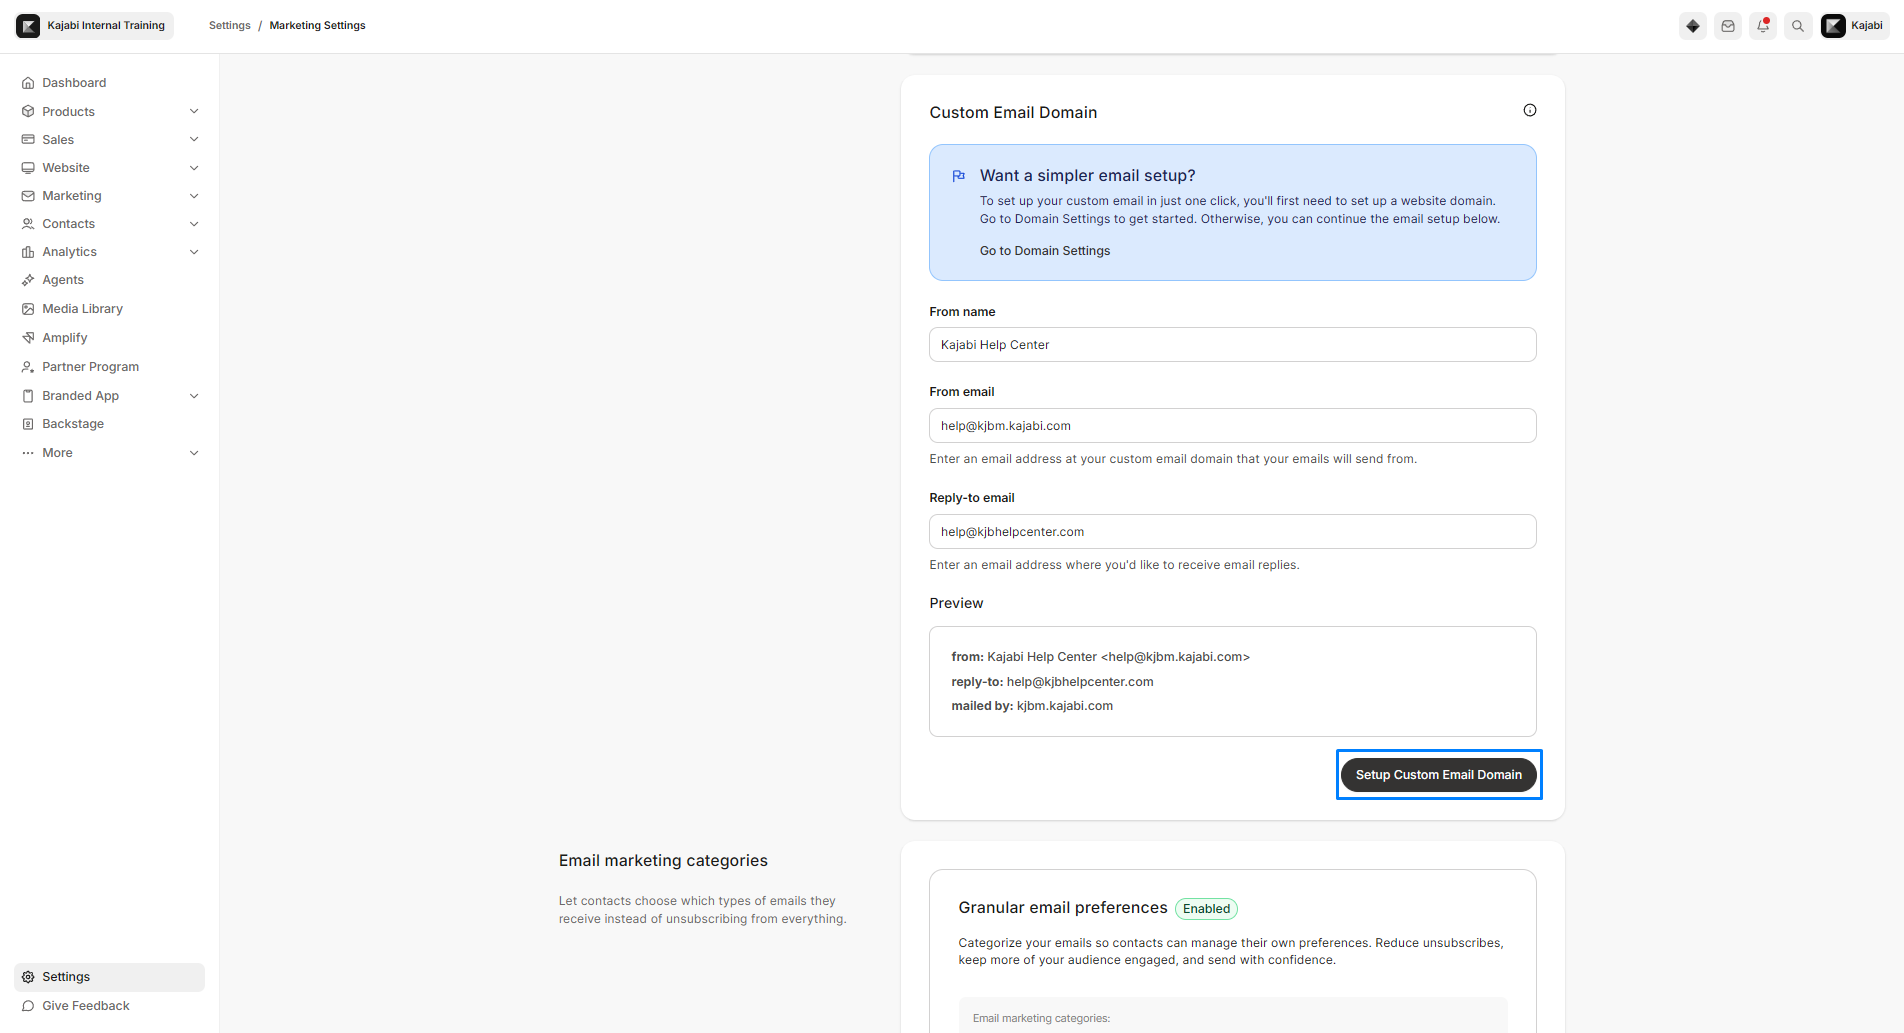Open the Kajabi account menu
Viewport: 1904px width, 1033px height.
(x=1854, y=26)
